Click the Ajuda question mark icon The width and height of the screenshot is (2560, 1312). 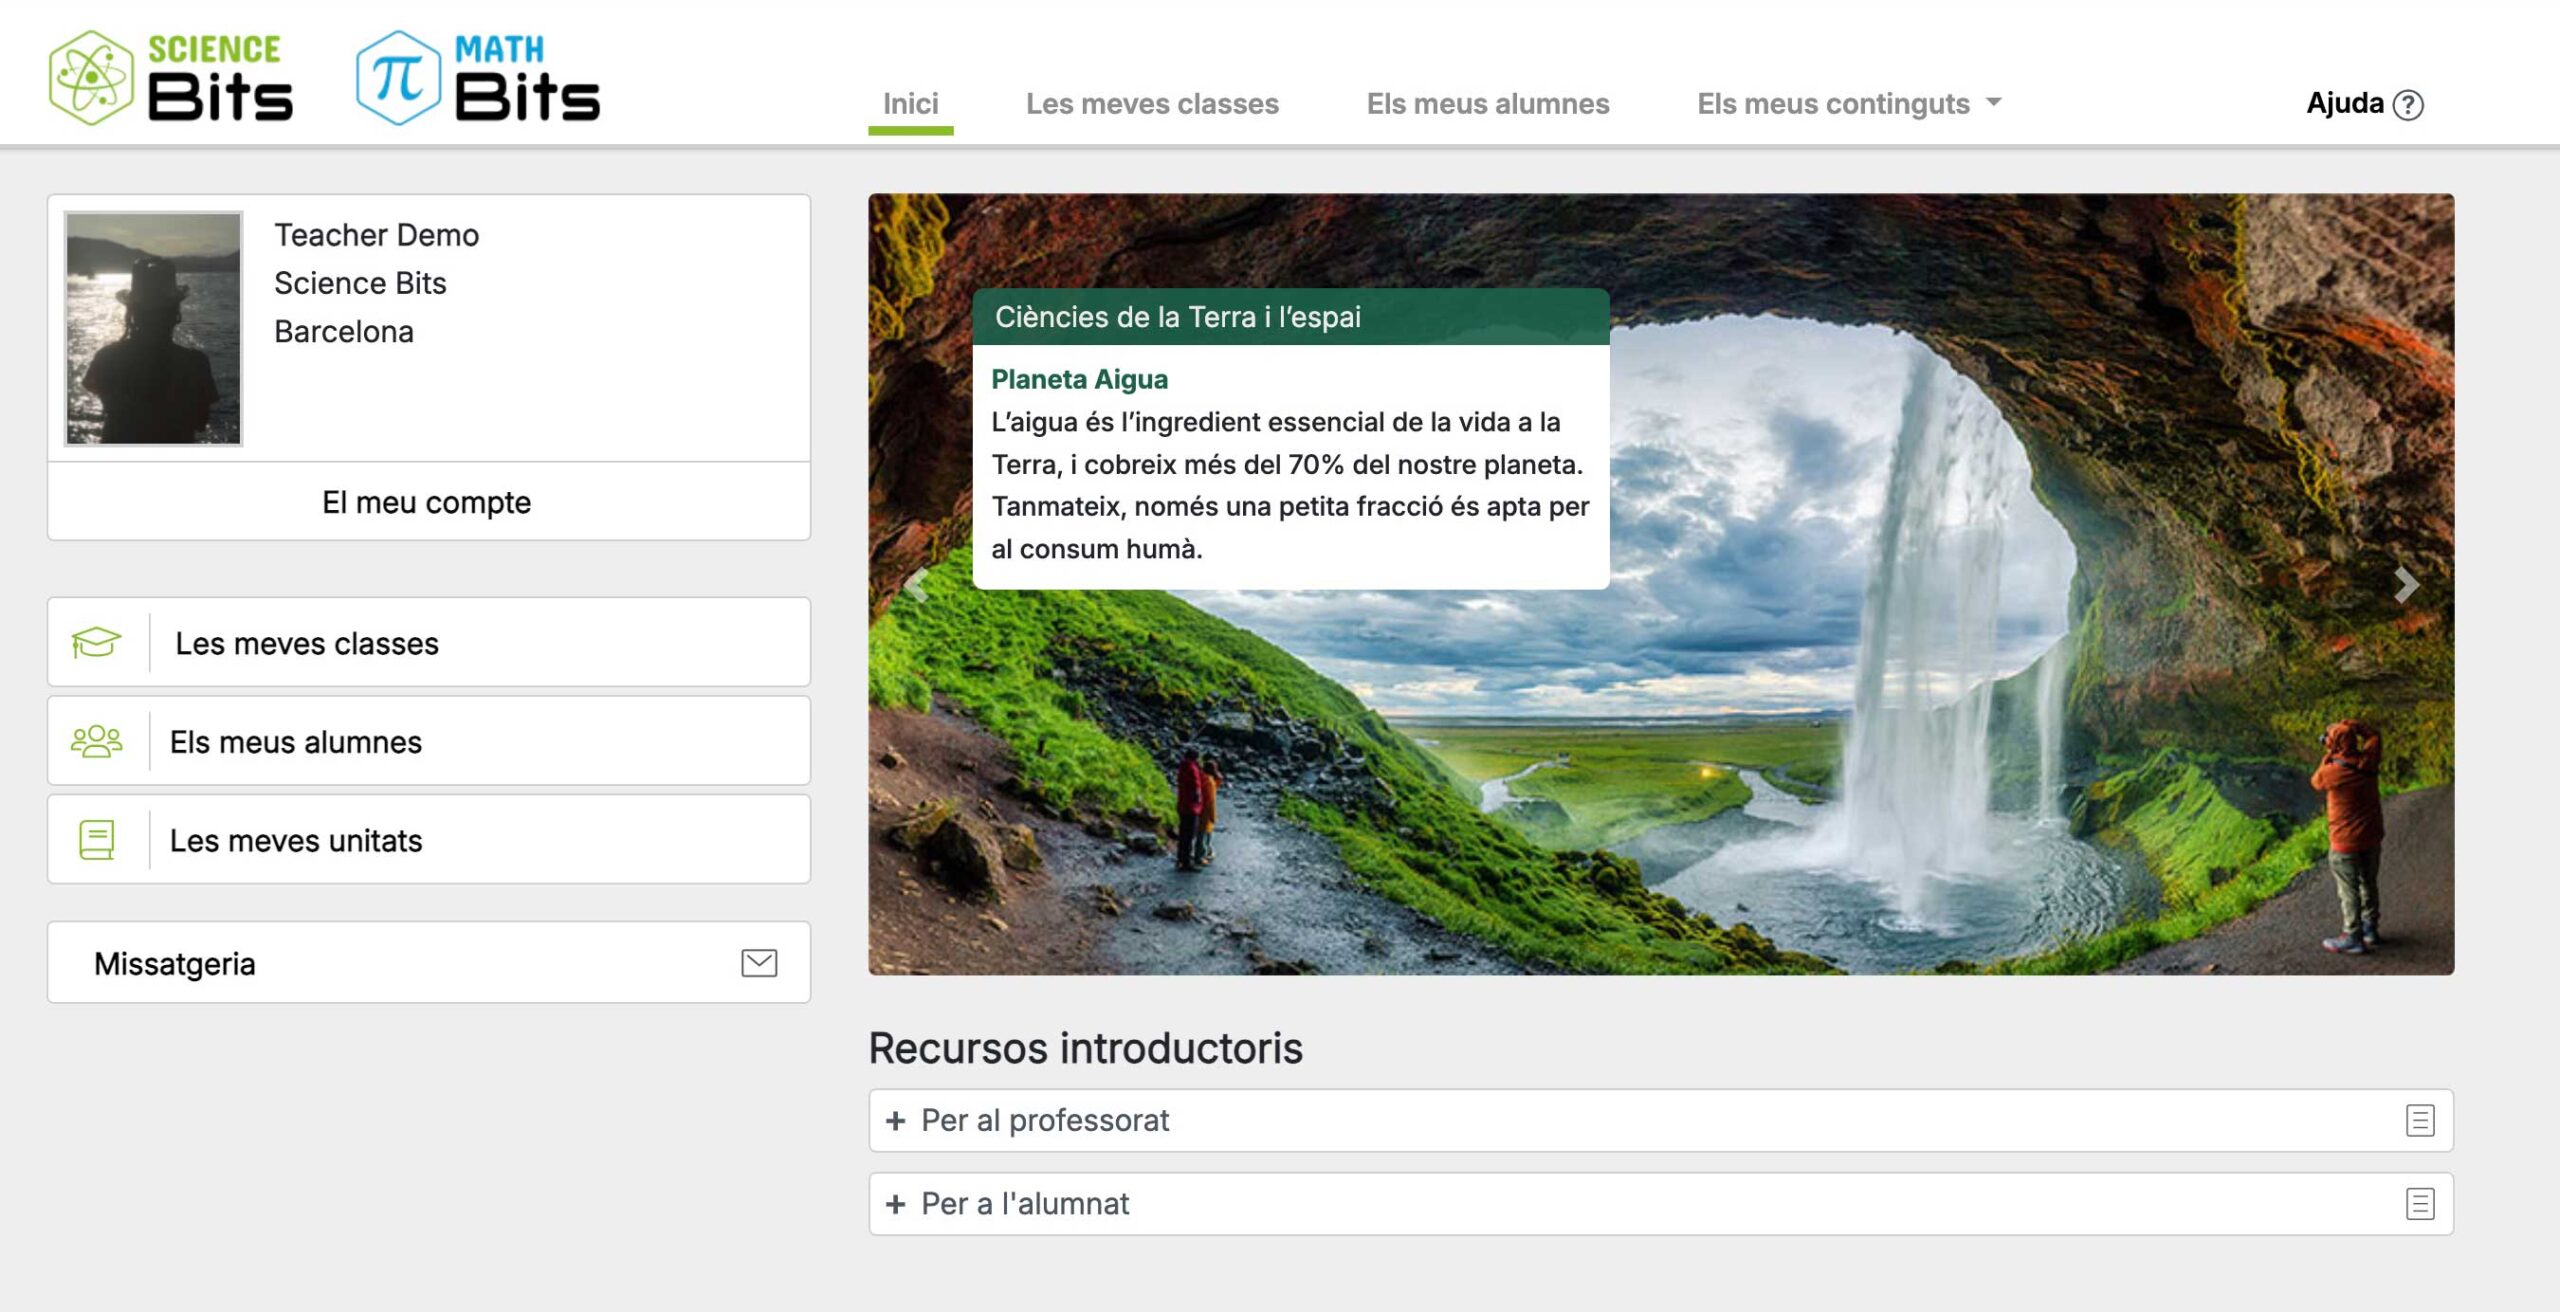2408,105
